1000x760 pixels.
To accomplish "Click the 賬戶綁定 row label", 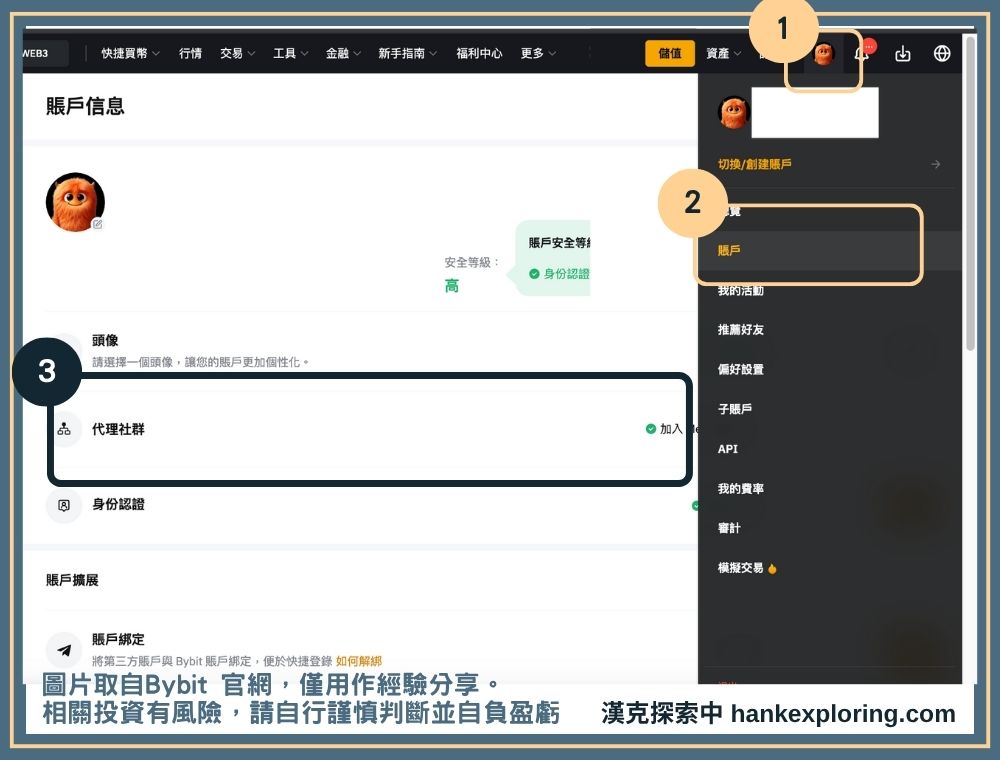I will 118,639.
